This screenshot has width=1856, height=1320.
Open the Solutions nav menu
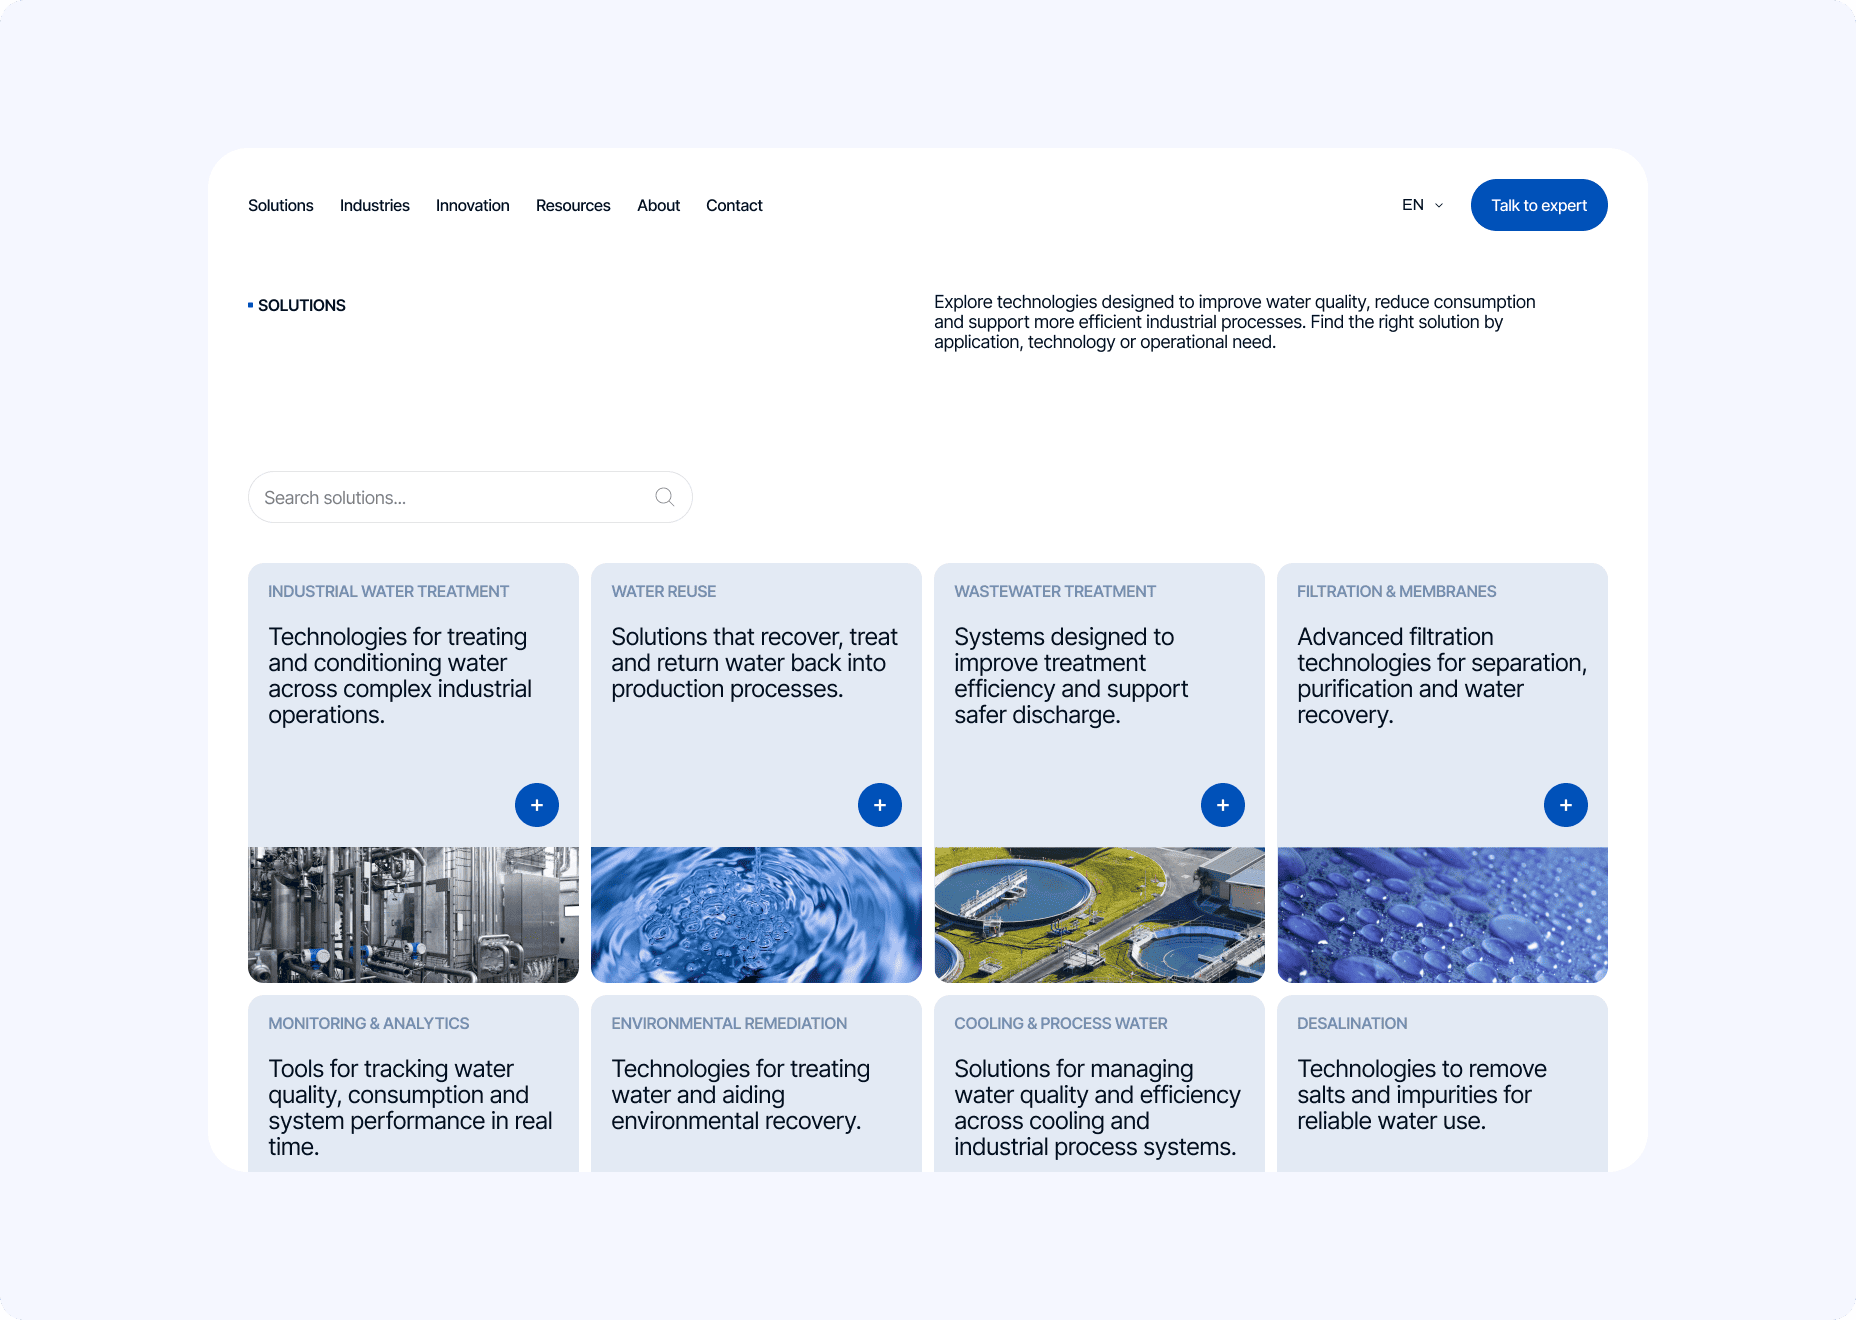click(x=281, y=205)
